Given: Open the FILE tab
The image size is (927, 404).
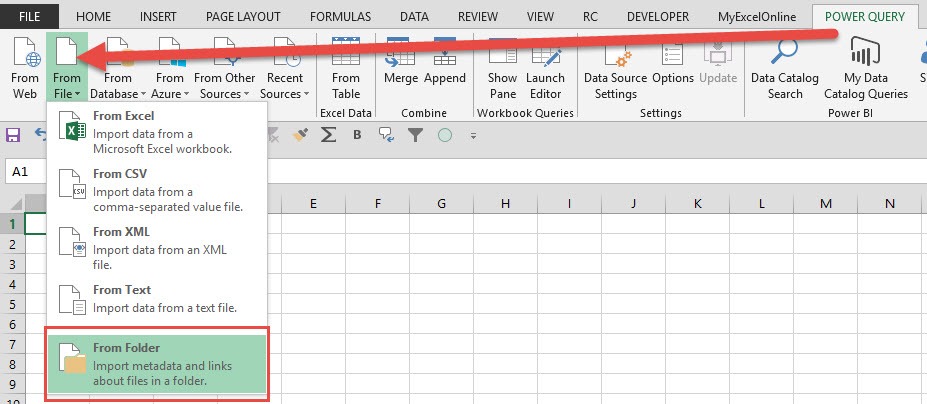Looking at the screenshot, I should [29, 17].
